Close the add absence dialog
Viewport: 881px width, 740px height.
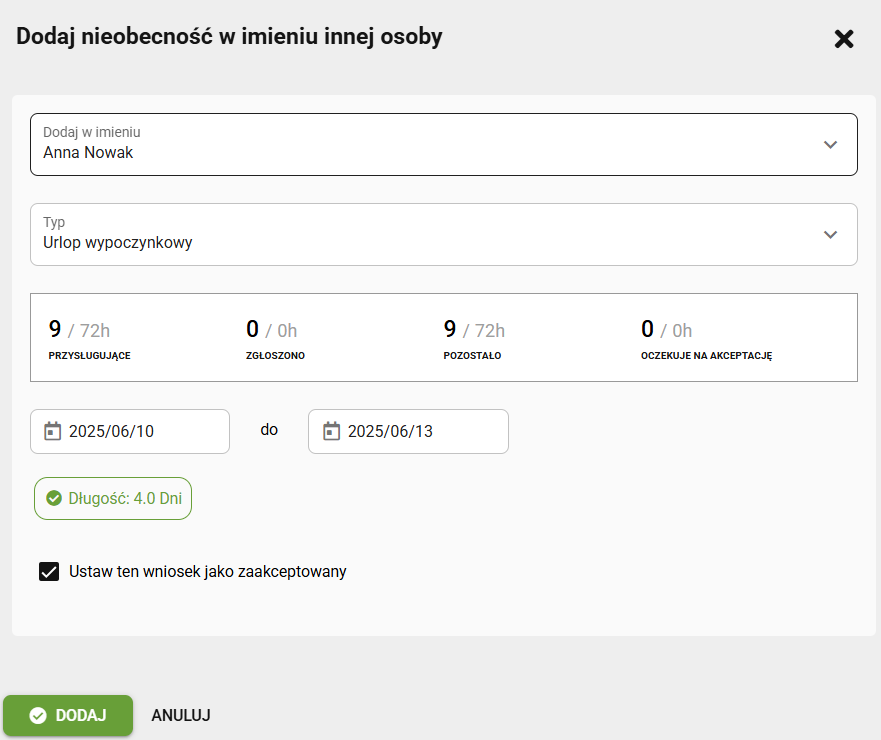coord(844,39)
